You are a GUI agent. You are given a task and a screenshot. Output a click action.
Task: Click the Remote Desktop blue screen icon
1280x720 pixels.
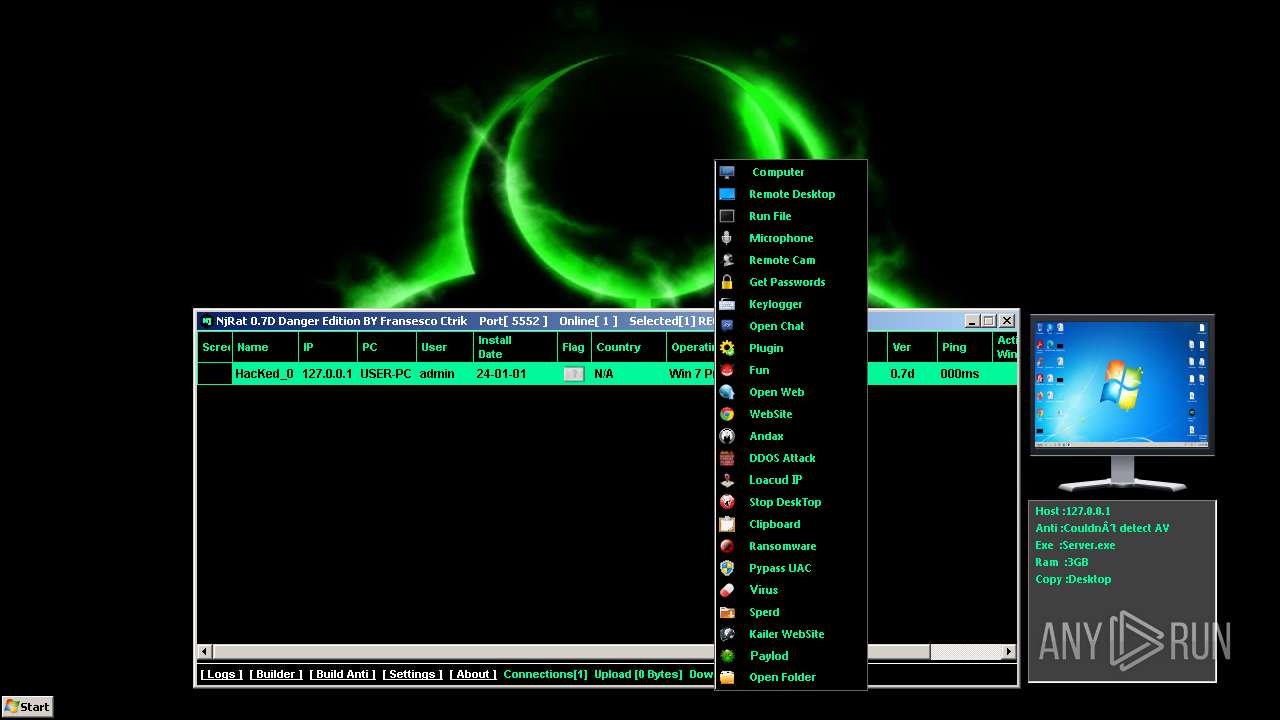point(727,194)
